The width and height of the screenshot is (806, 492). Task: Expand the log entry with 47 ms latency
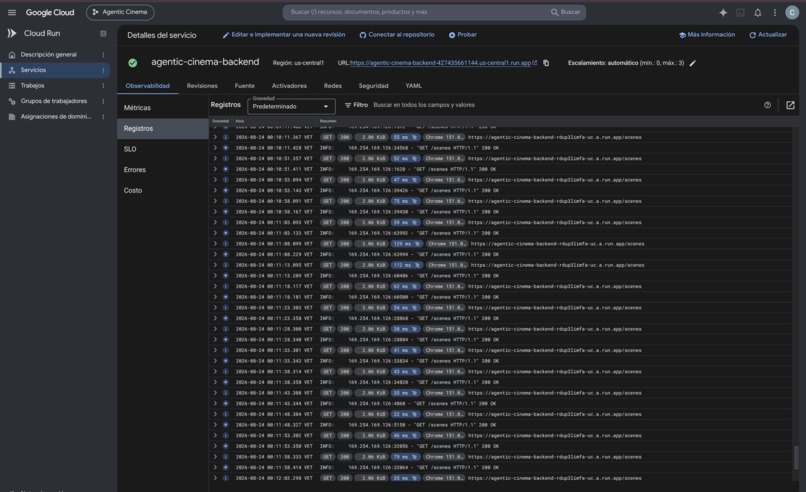[x=215, y=180]
